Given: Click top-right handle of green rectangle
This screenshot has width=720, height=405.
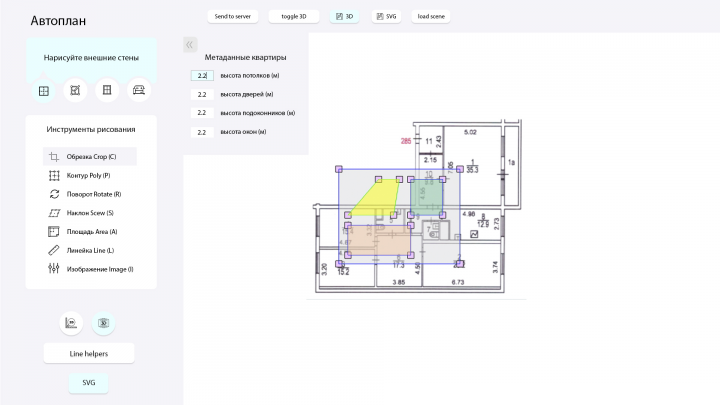Looking at the screenshot, I should pos(443,180).
